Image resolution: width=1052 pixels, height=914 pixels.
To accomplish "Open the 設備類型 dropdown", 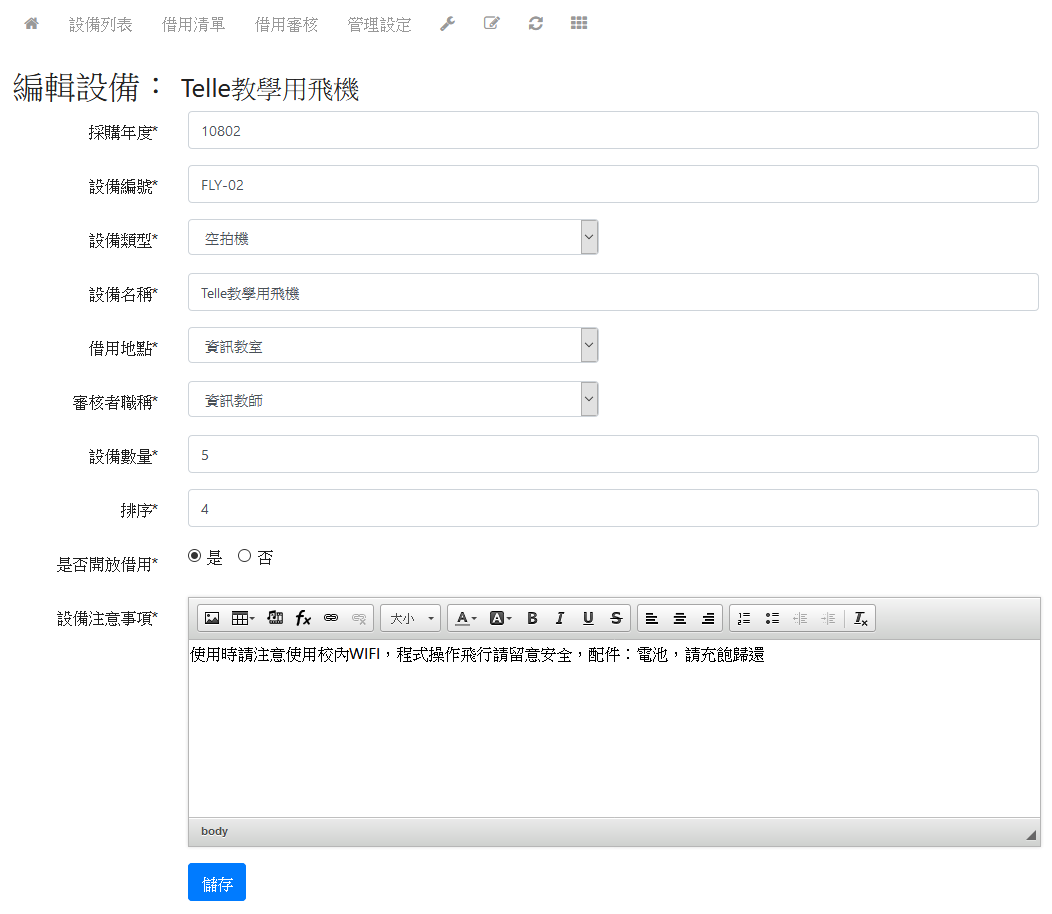I will [x=393, y=238].
